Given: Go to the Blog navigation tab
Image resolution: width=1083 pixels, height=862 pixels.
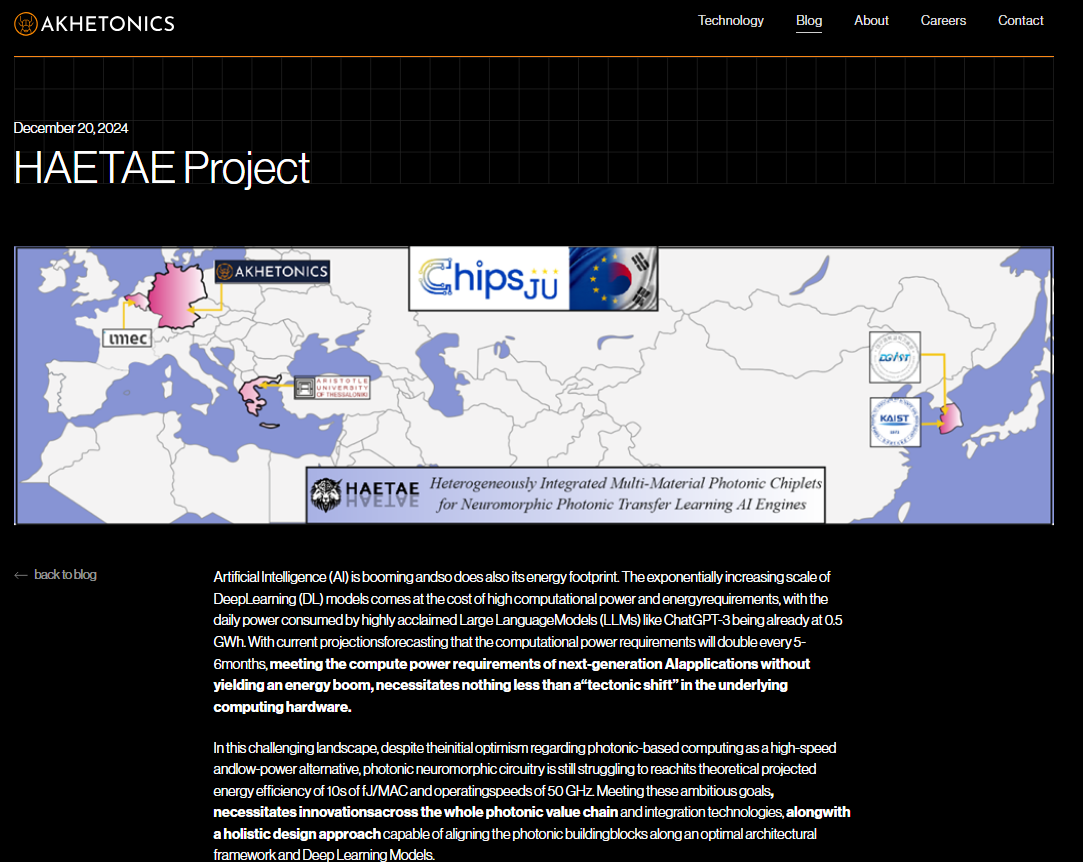Looking at the screenshot, I should coord(809,21).
